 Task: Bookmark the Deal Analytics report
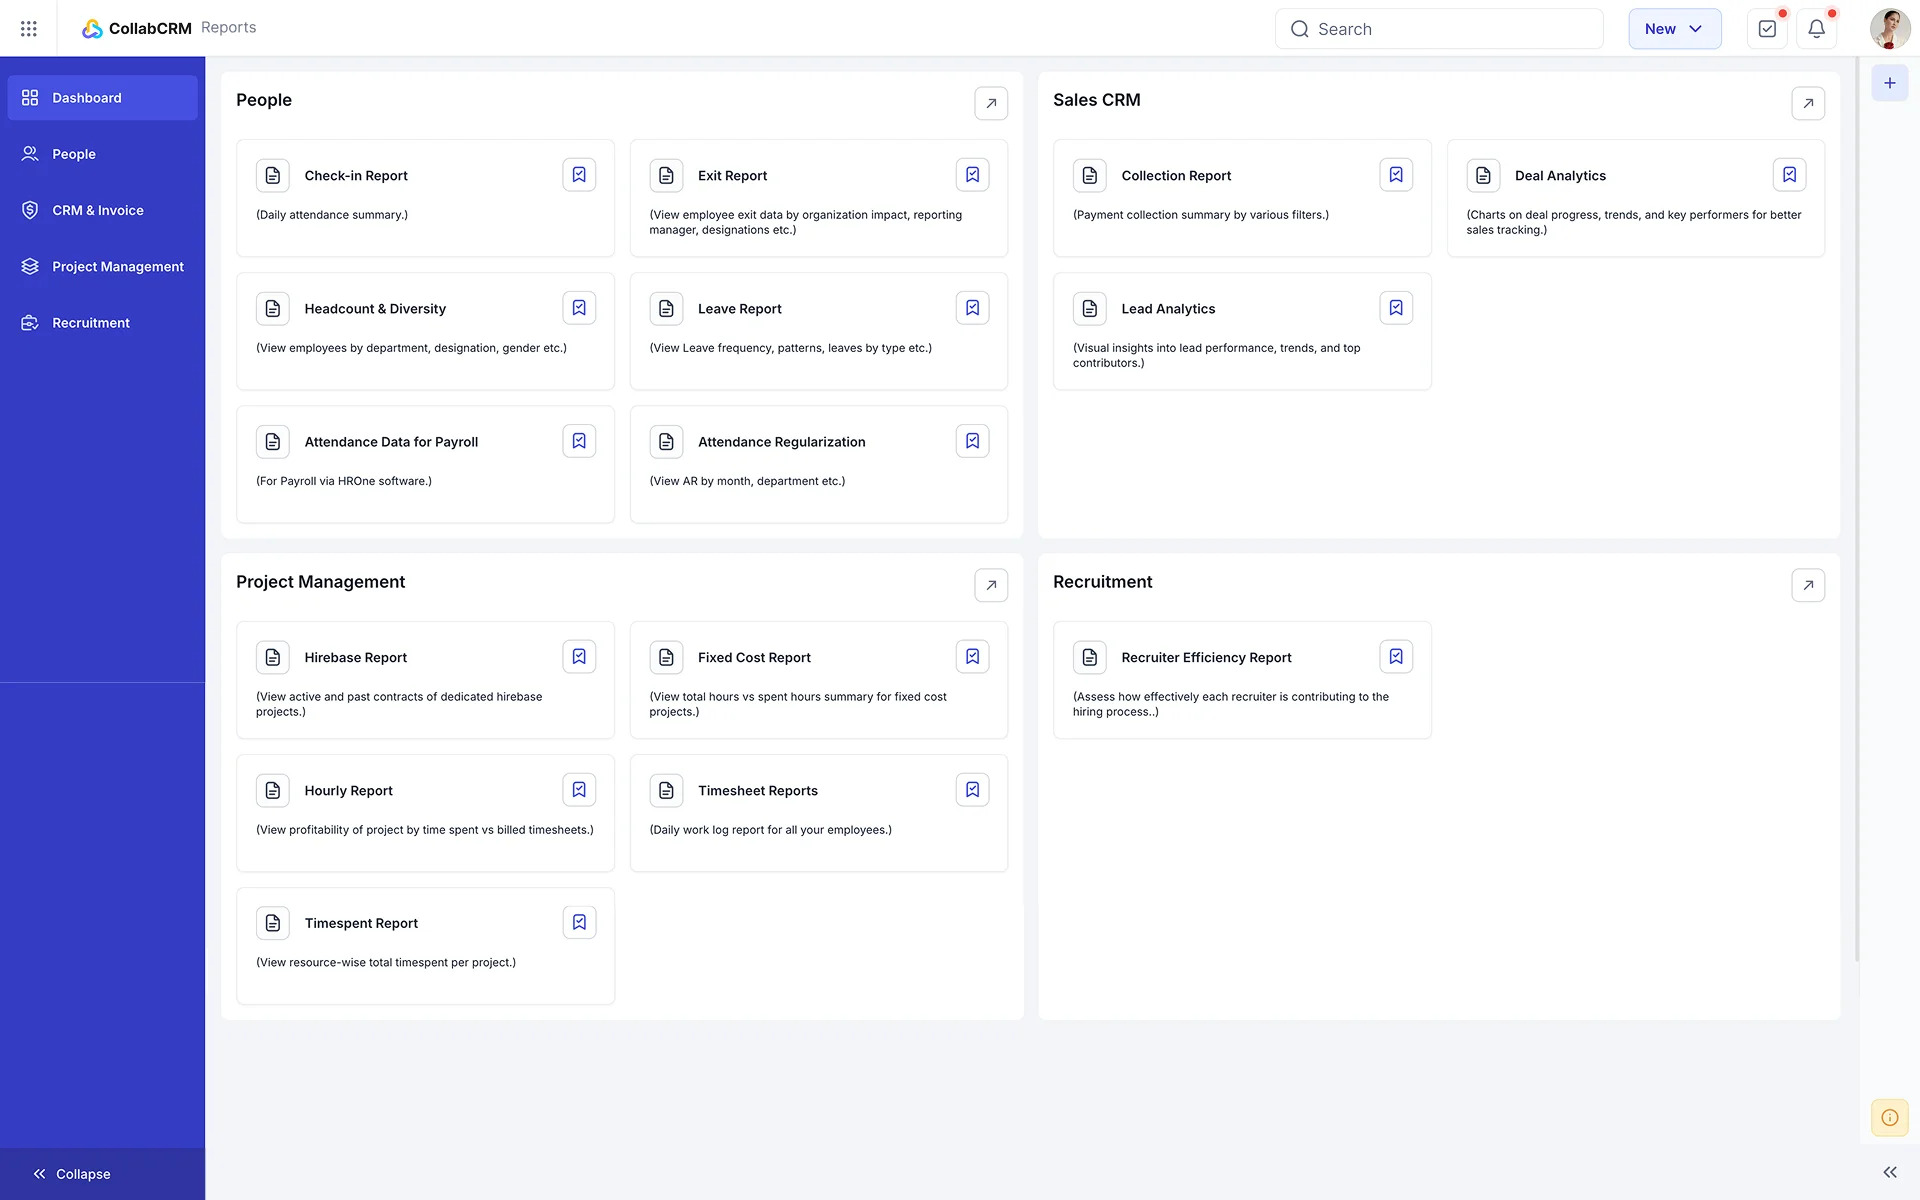click(x=1789, y=174)
